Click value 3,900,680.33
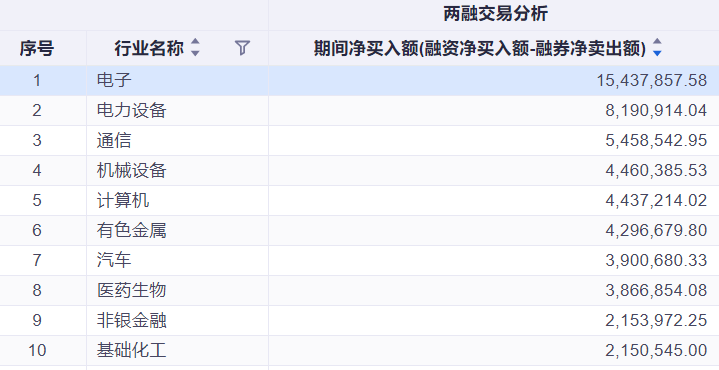719x370 pixels. tap(656, 260)
